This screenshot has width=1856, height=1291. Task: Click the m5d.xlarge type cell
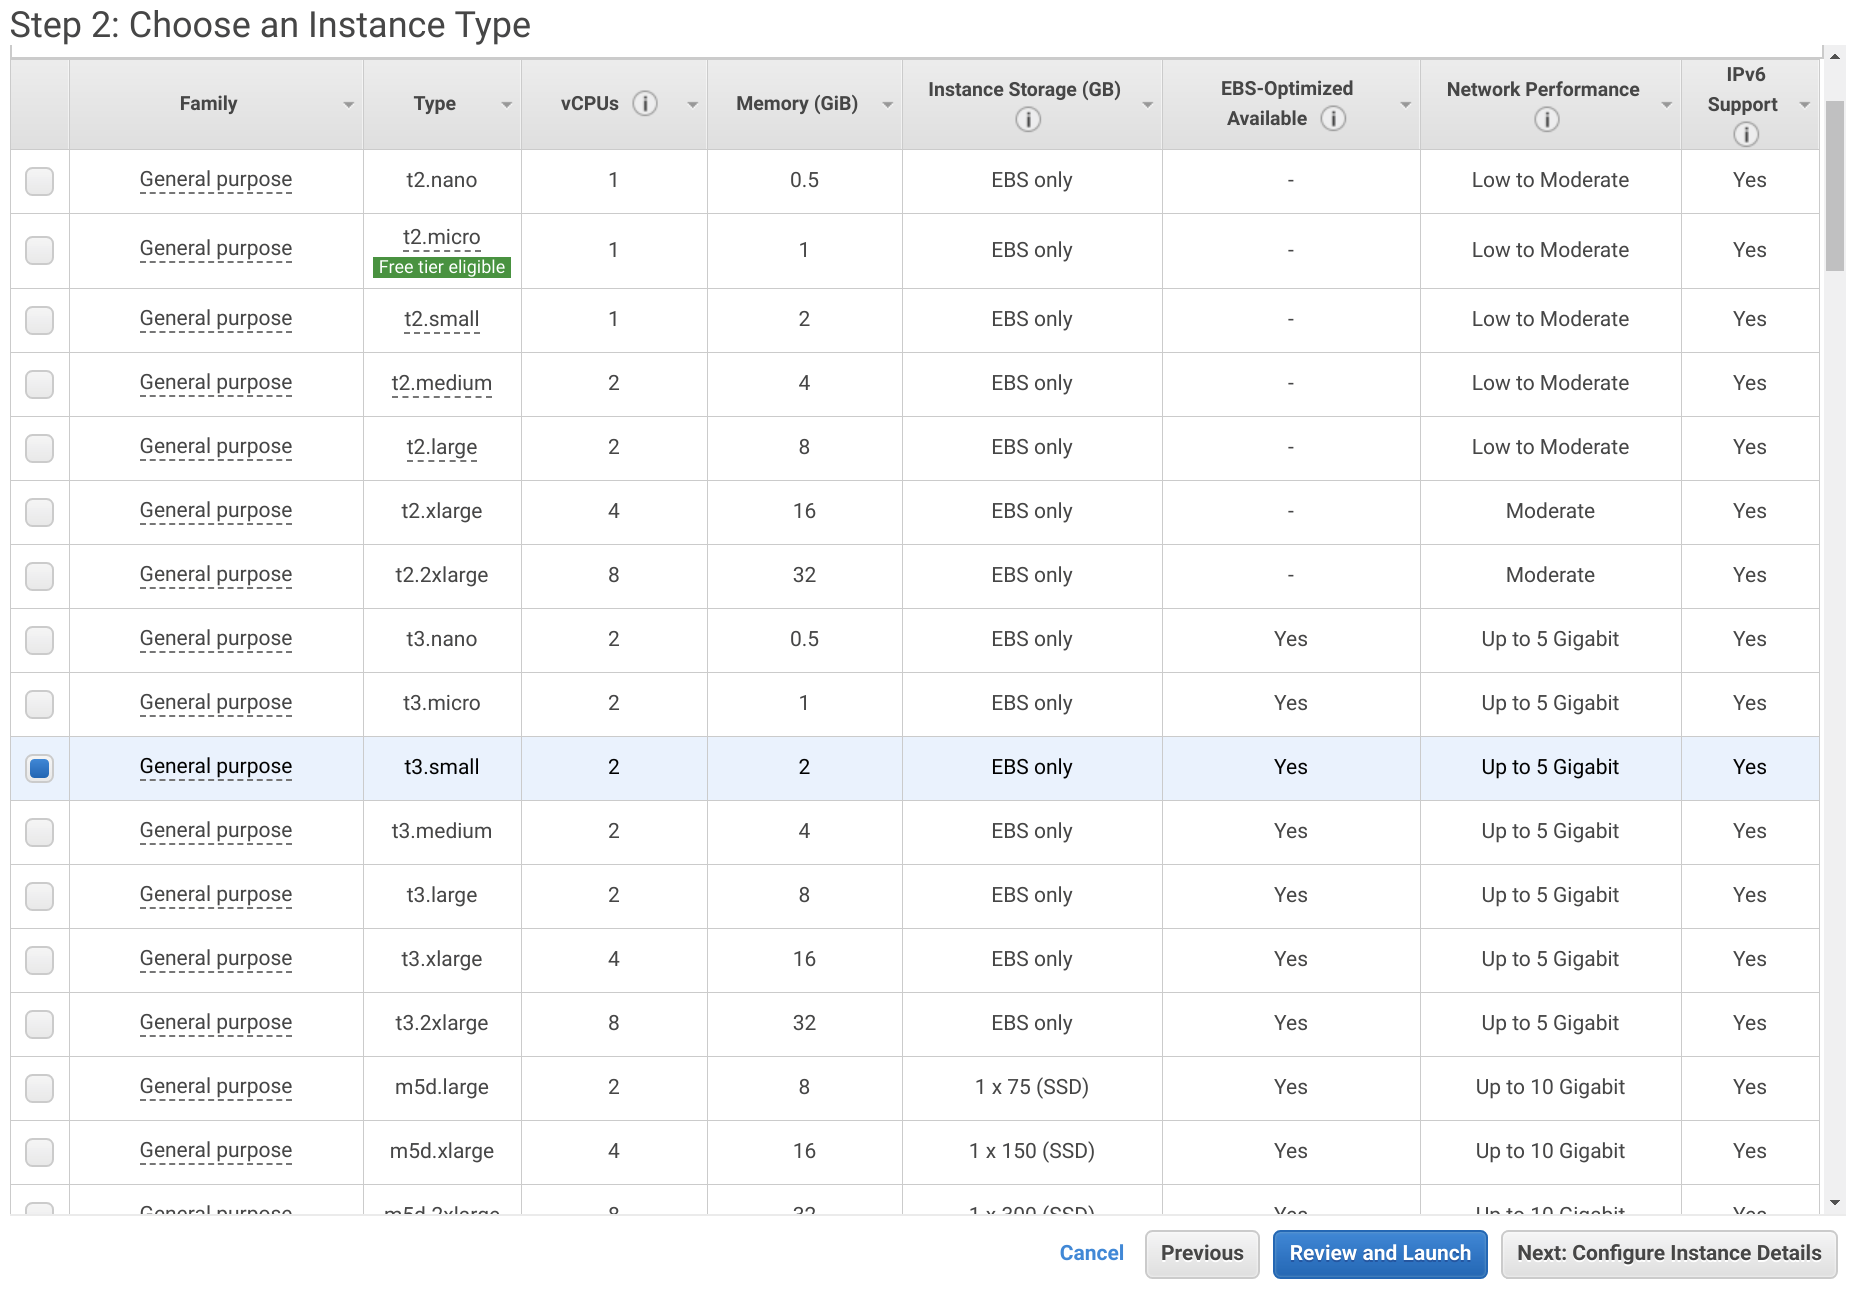[x=442, y=1152]
